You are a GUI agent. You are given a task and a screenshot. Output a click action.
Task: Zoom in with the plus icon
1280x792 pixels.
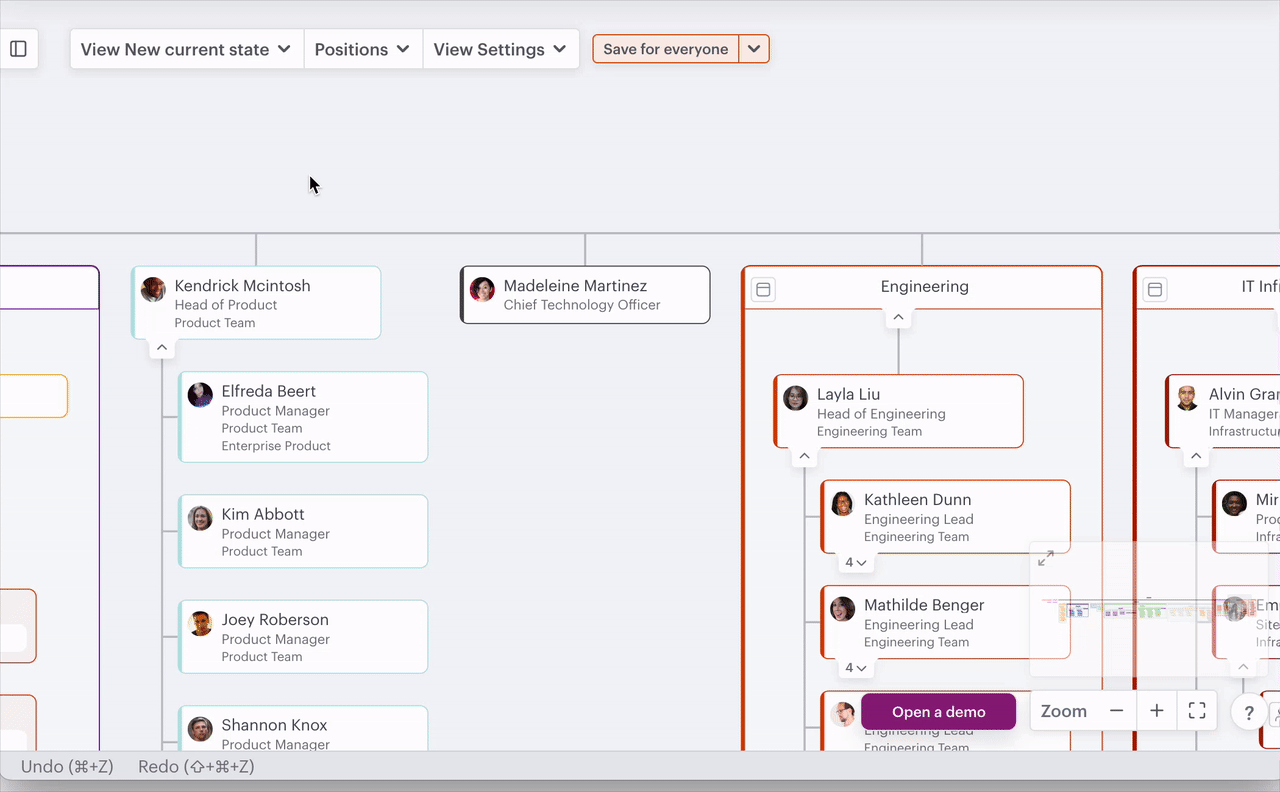[x=1157, y=711]
